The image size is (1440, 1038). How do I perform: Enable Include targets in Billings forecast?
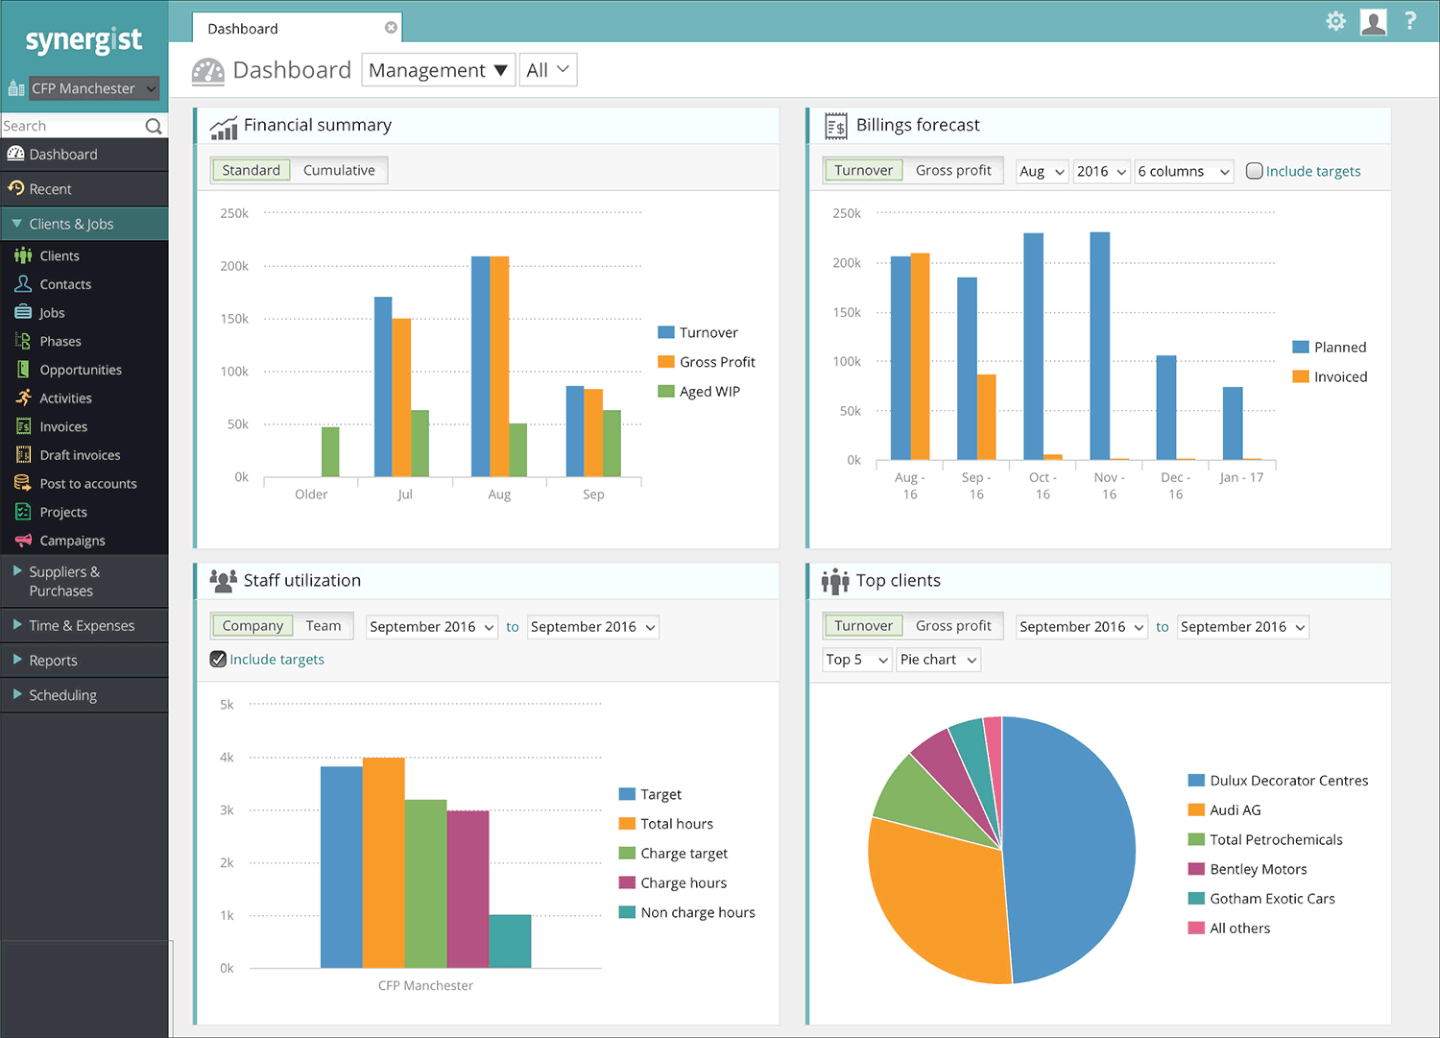tap(1254, 171)
